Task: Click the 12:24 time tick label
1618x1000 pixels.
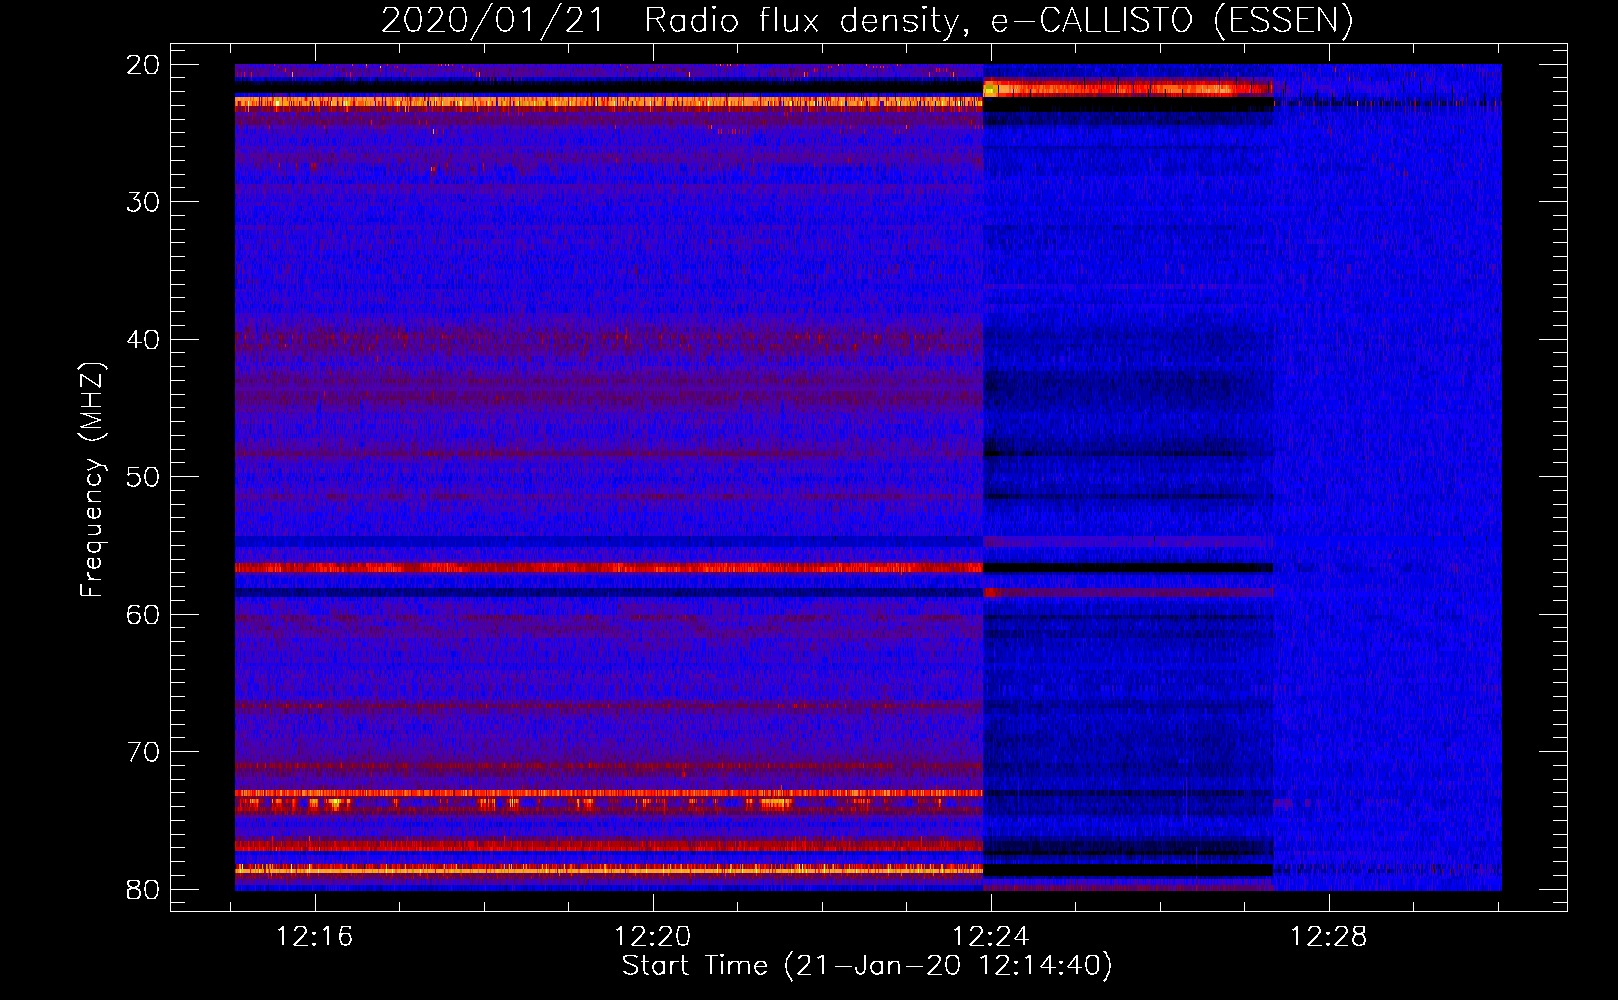Action: point(991,937)
